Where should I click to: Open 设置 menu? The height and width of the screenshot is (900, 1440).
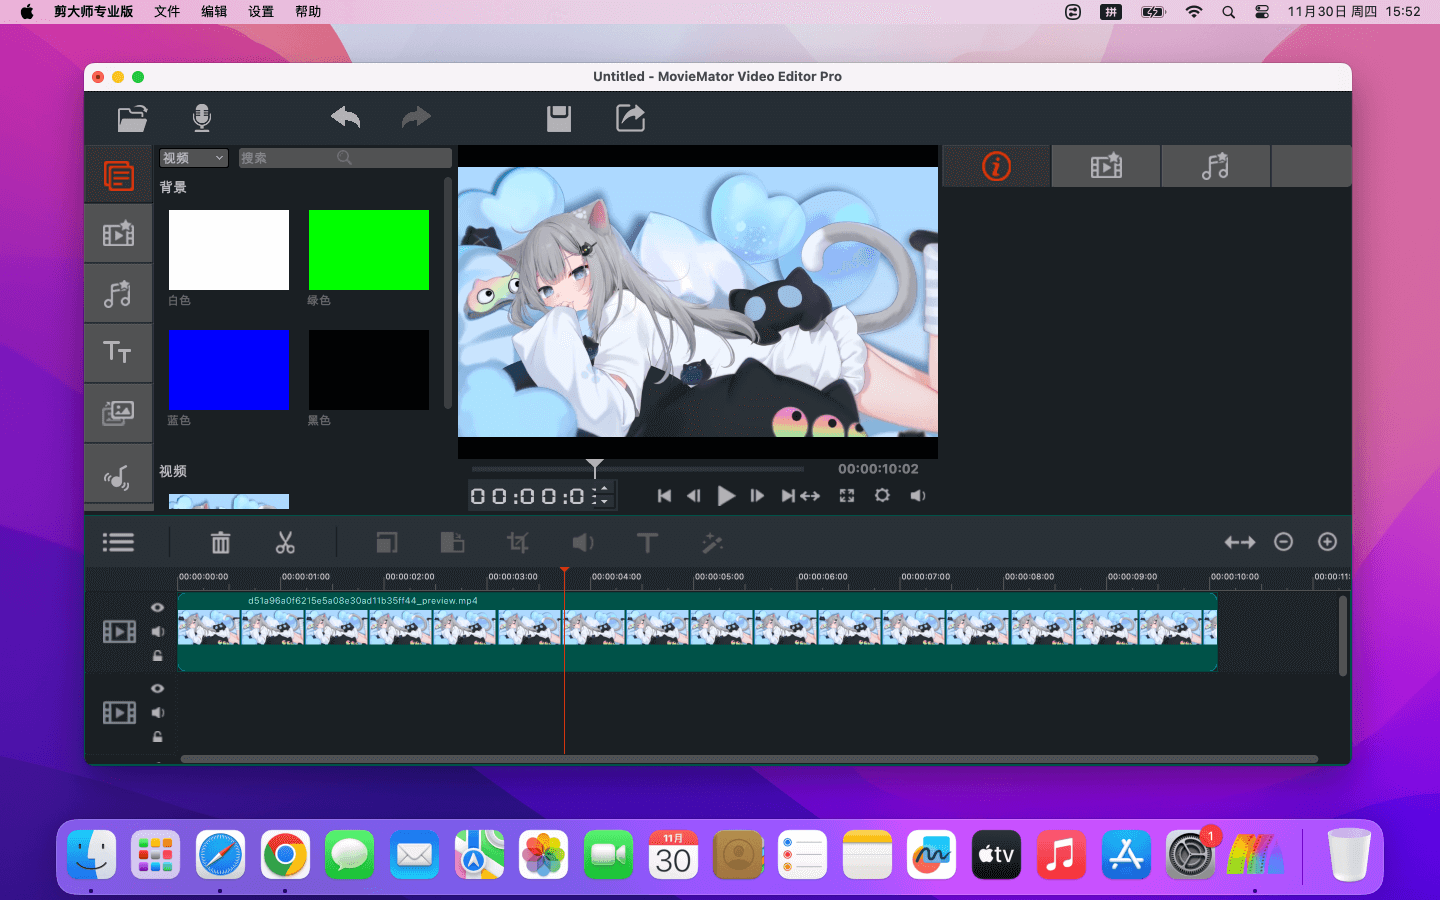pyautogui.click(x=261, y=12)
